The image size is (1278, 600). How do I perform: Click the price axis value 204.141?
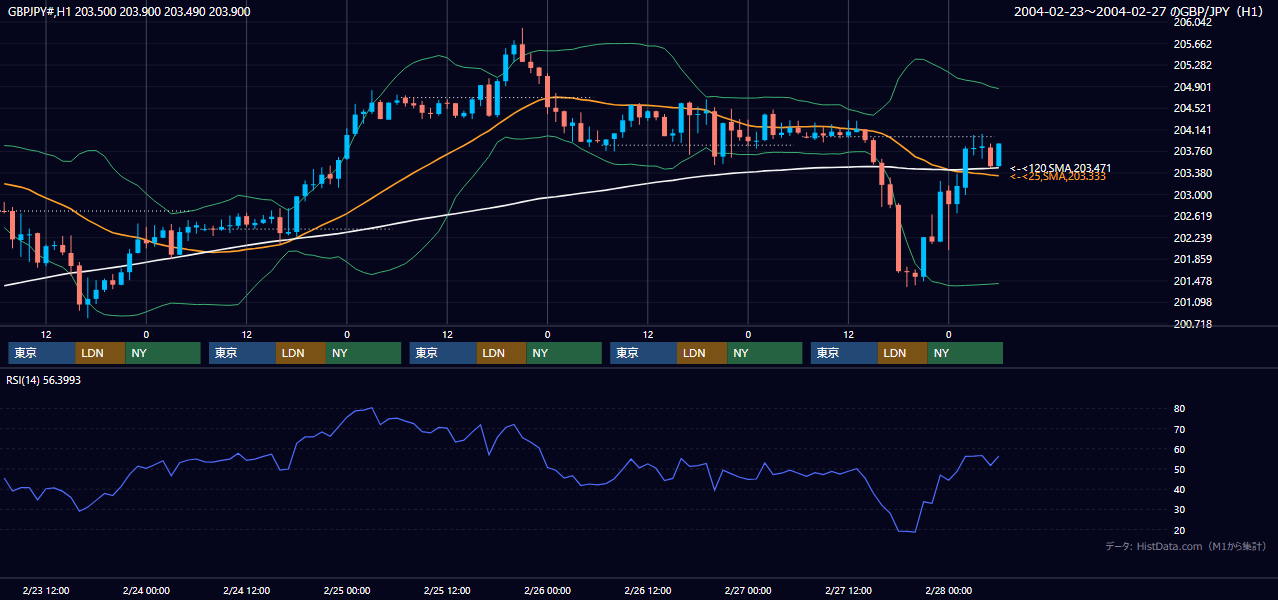(x=1192, y=130)
